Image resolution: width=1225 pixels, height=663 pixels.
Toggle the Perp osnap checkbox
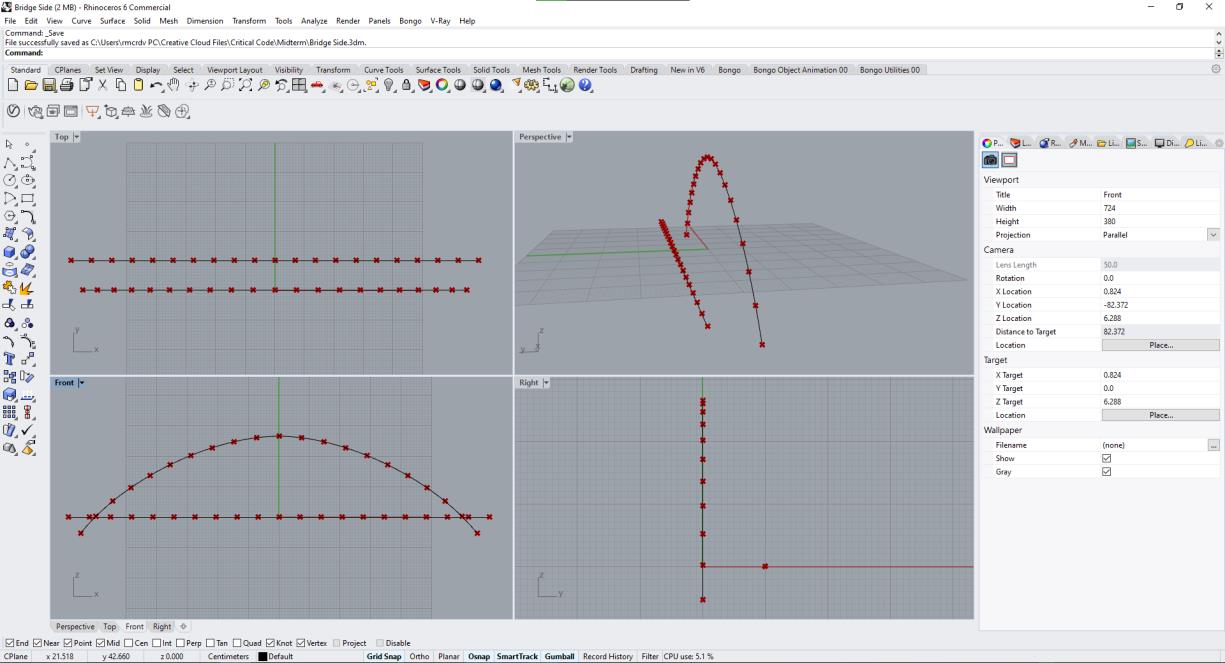180,643
